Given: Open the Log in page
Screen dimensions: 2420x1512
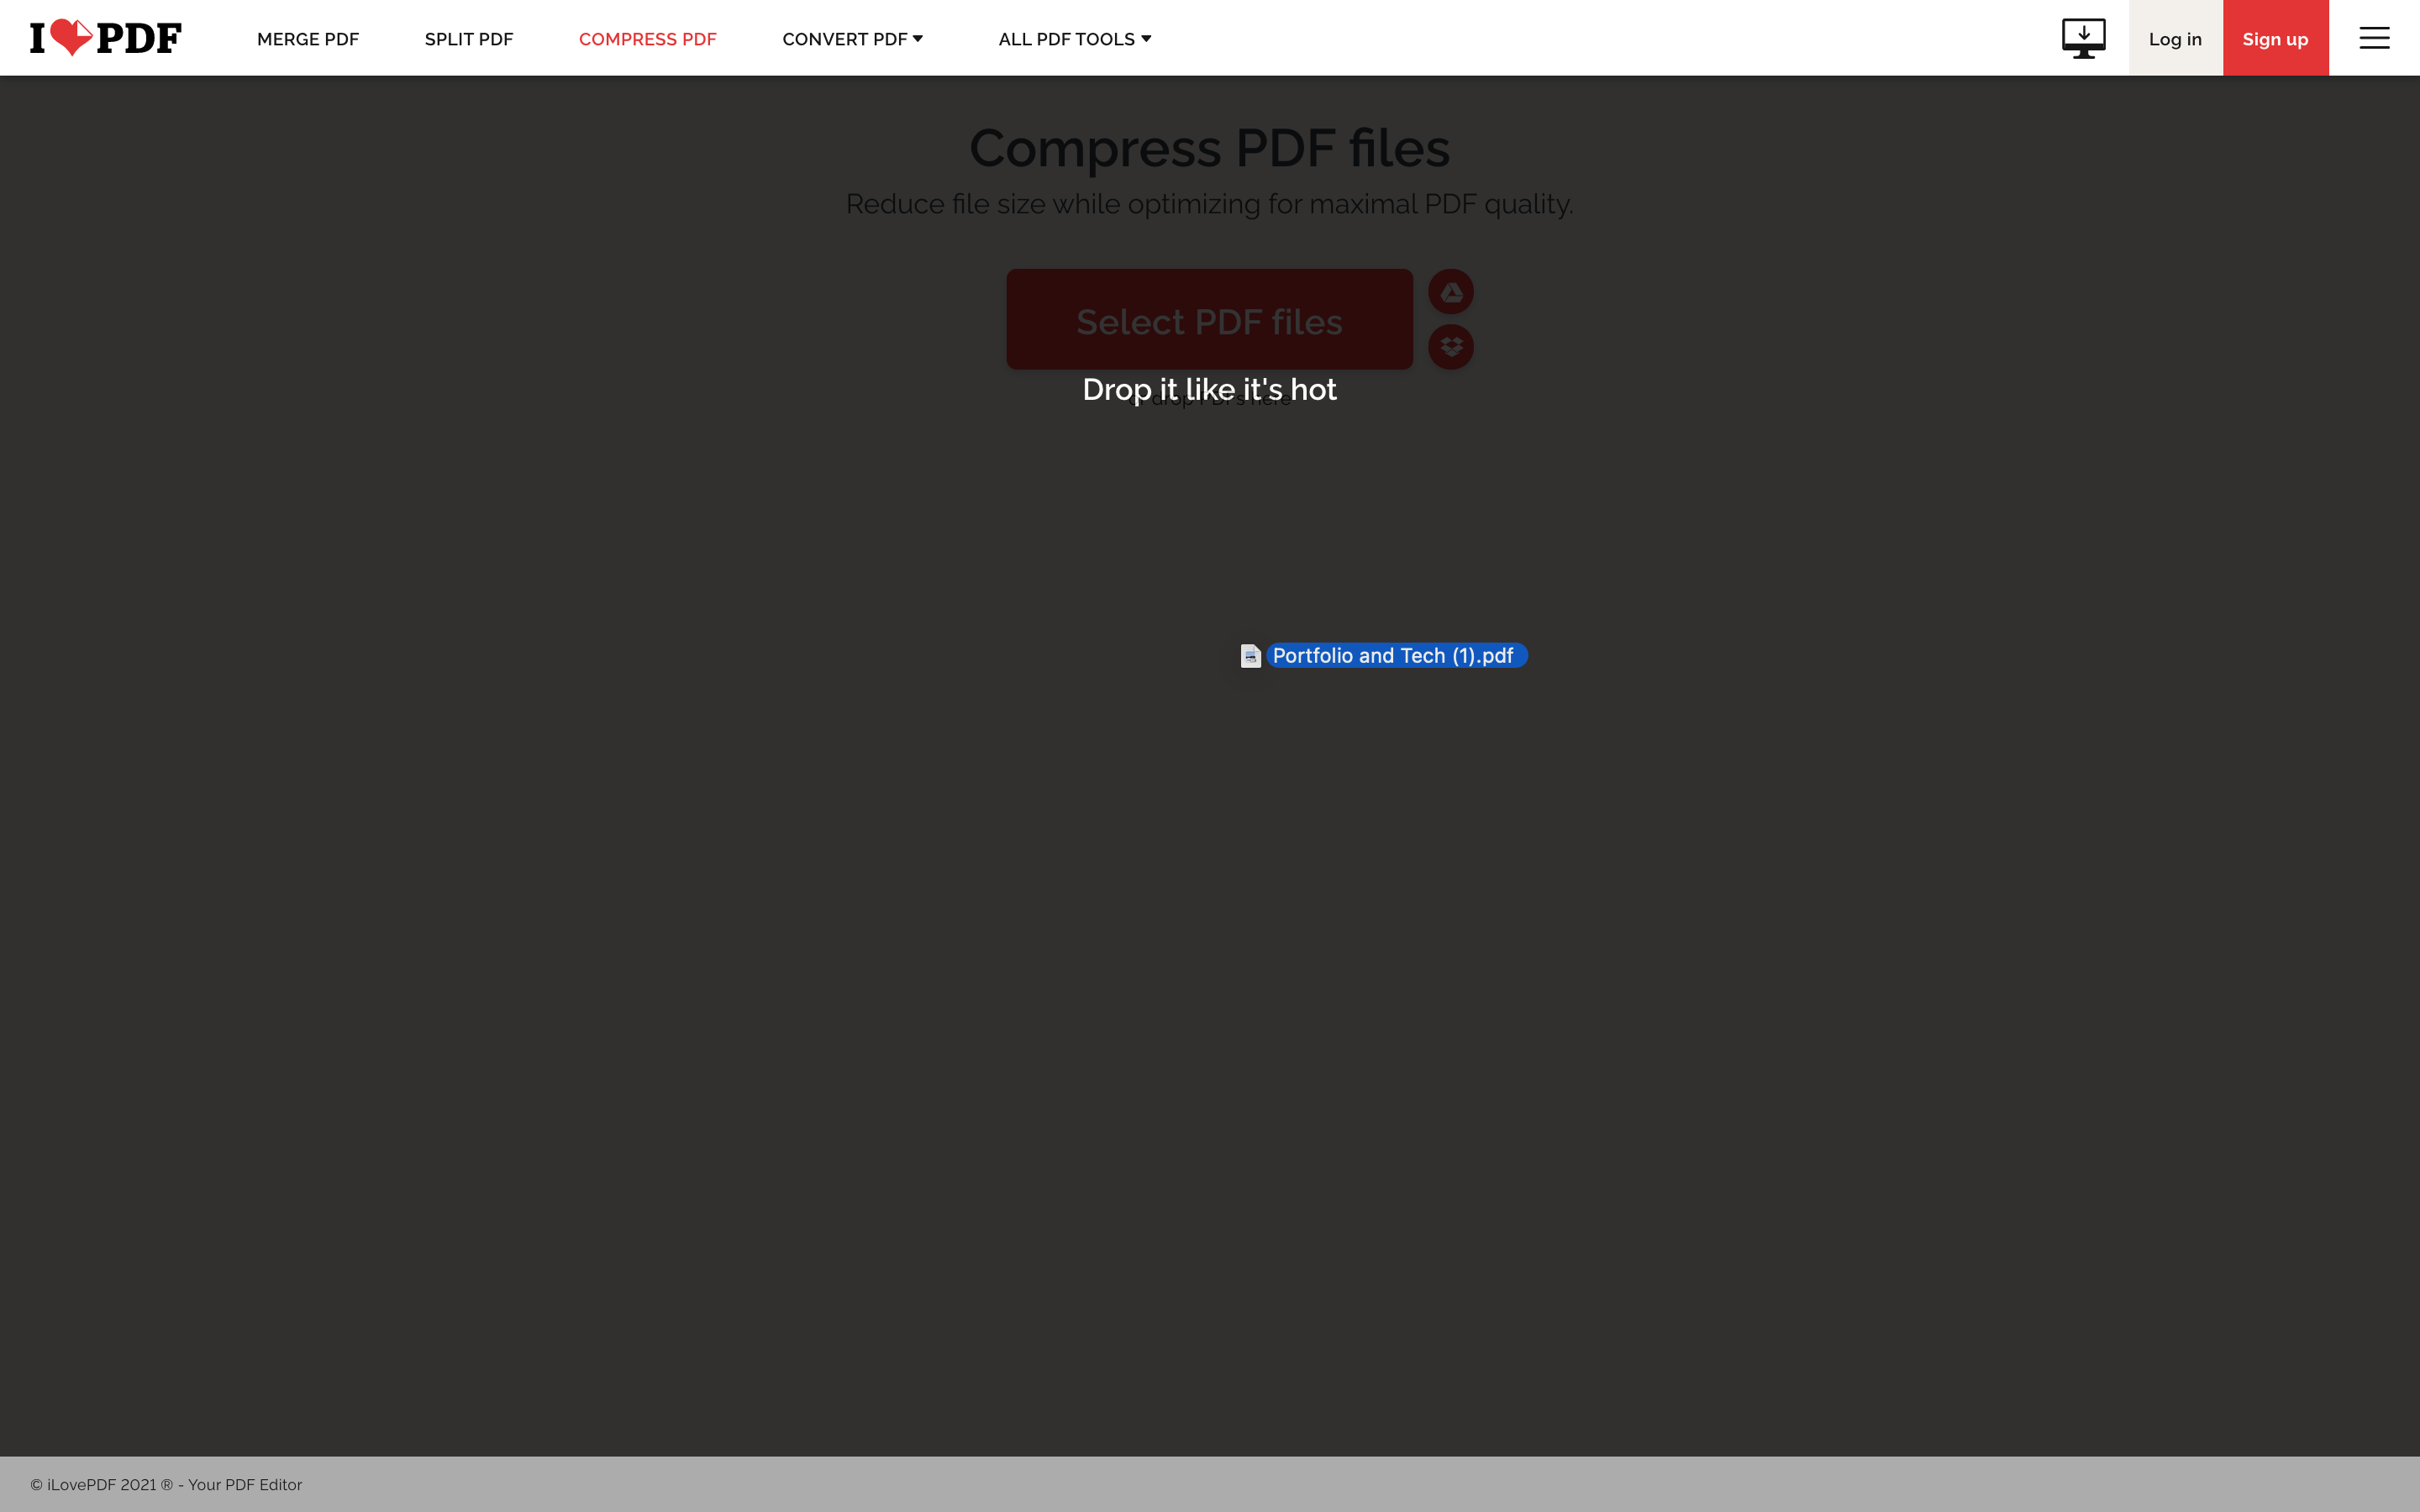Looking at the screenshot, I should pyautogui.click(x=2174, y=38).
